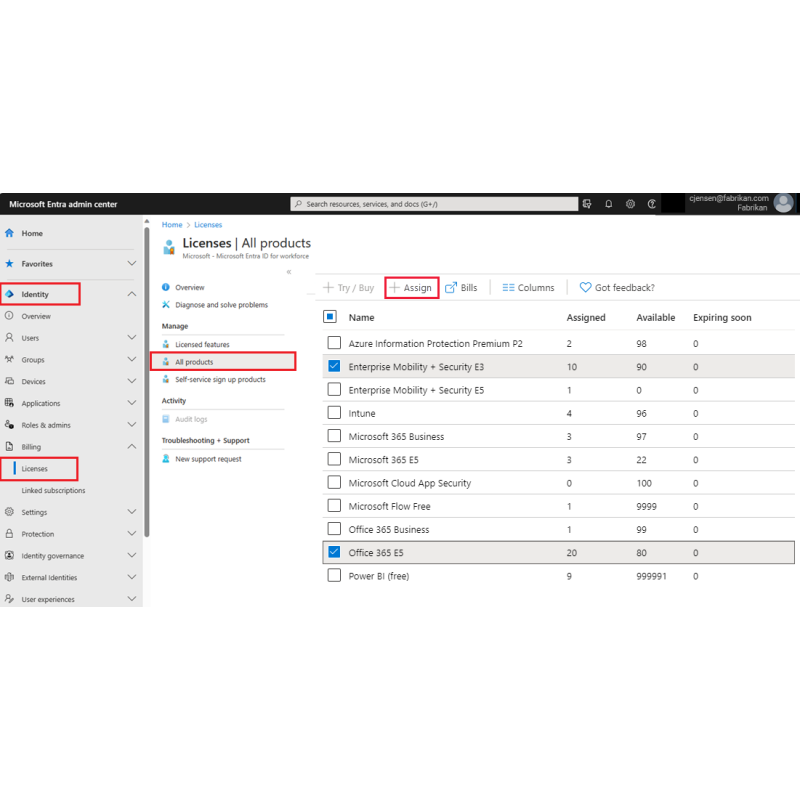Uncheck Enterprise Mobility + Security E3 checkbox

point(334,366)
